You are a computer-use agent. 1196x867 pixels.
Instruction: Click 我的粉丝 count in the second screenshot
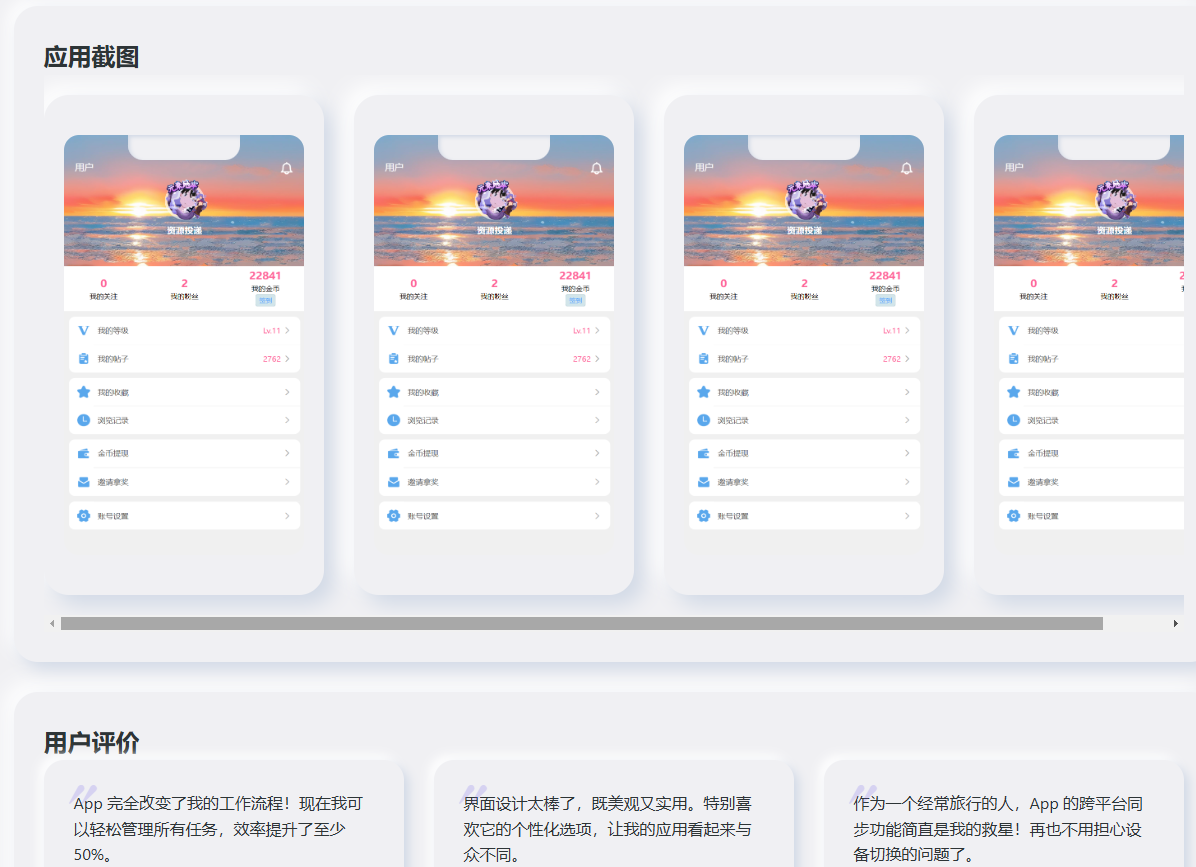coord(494,284)
